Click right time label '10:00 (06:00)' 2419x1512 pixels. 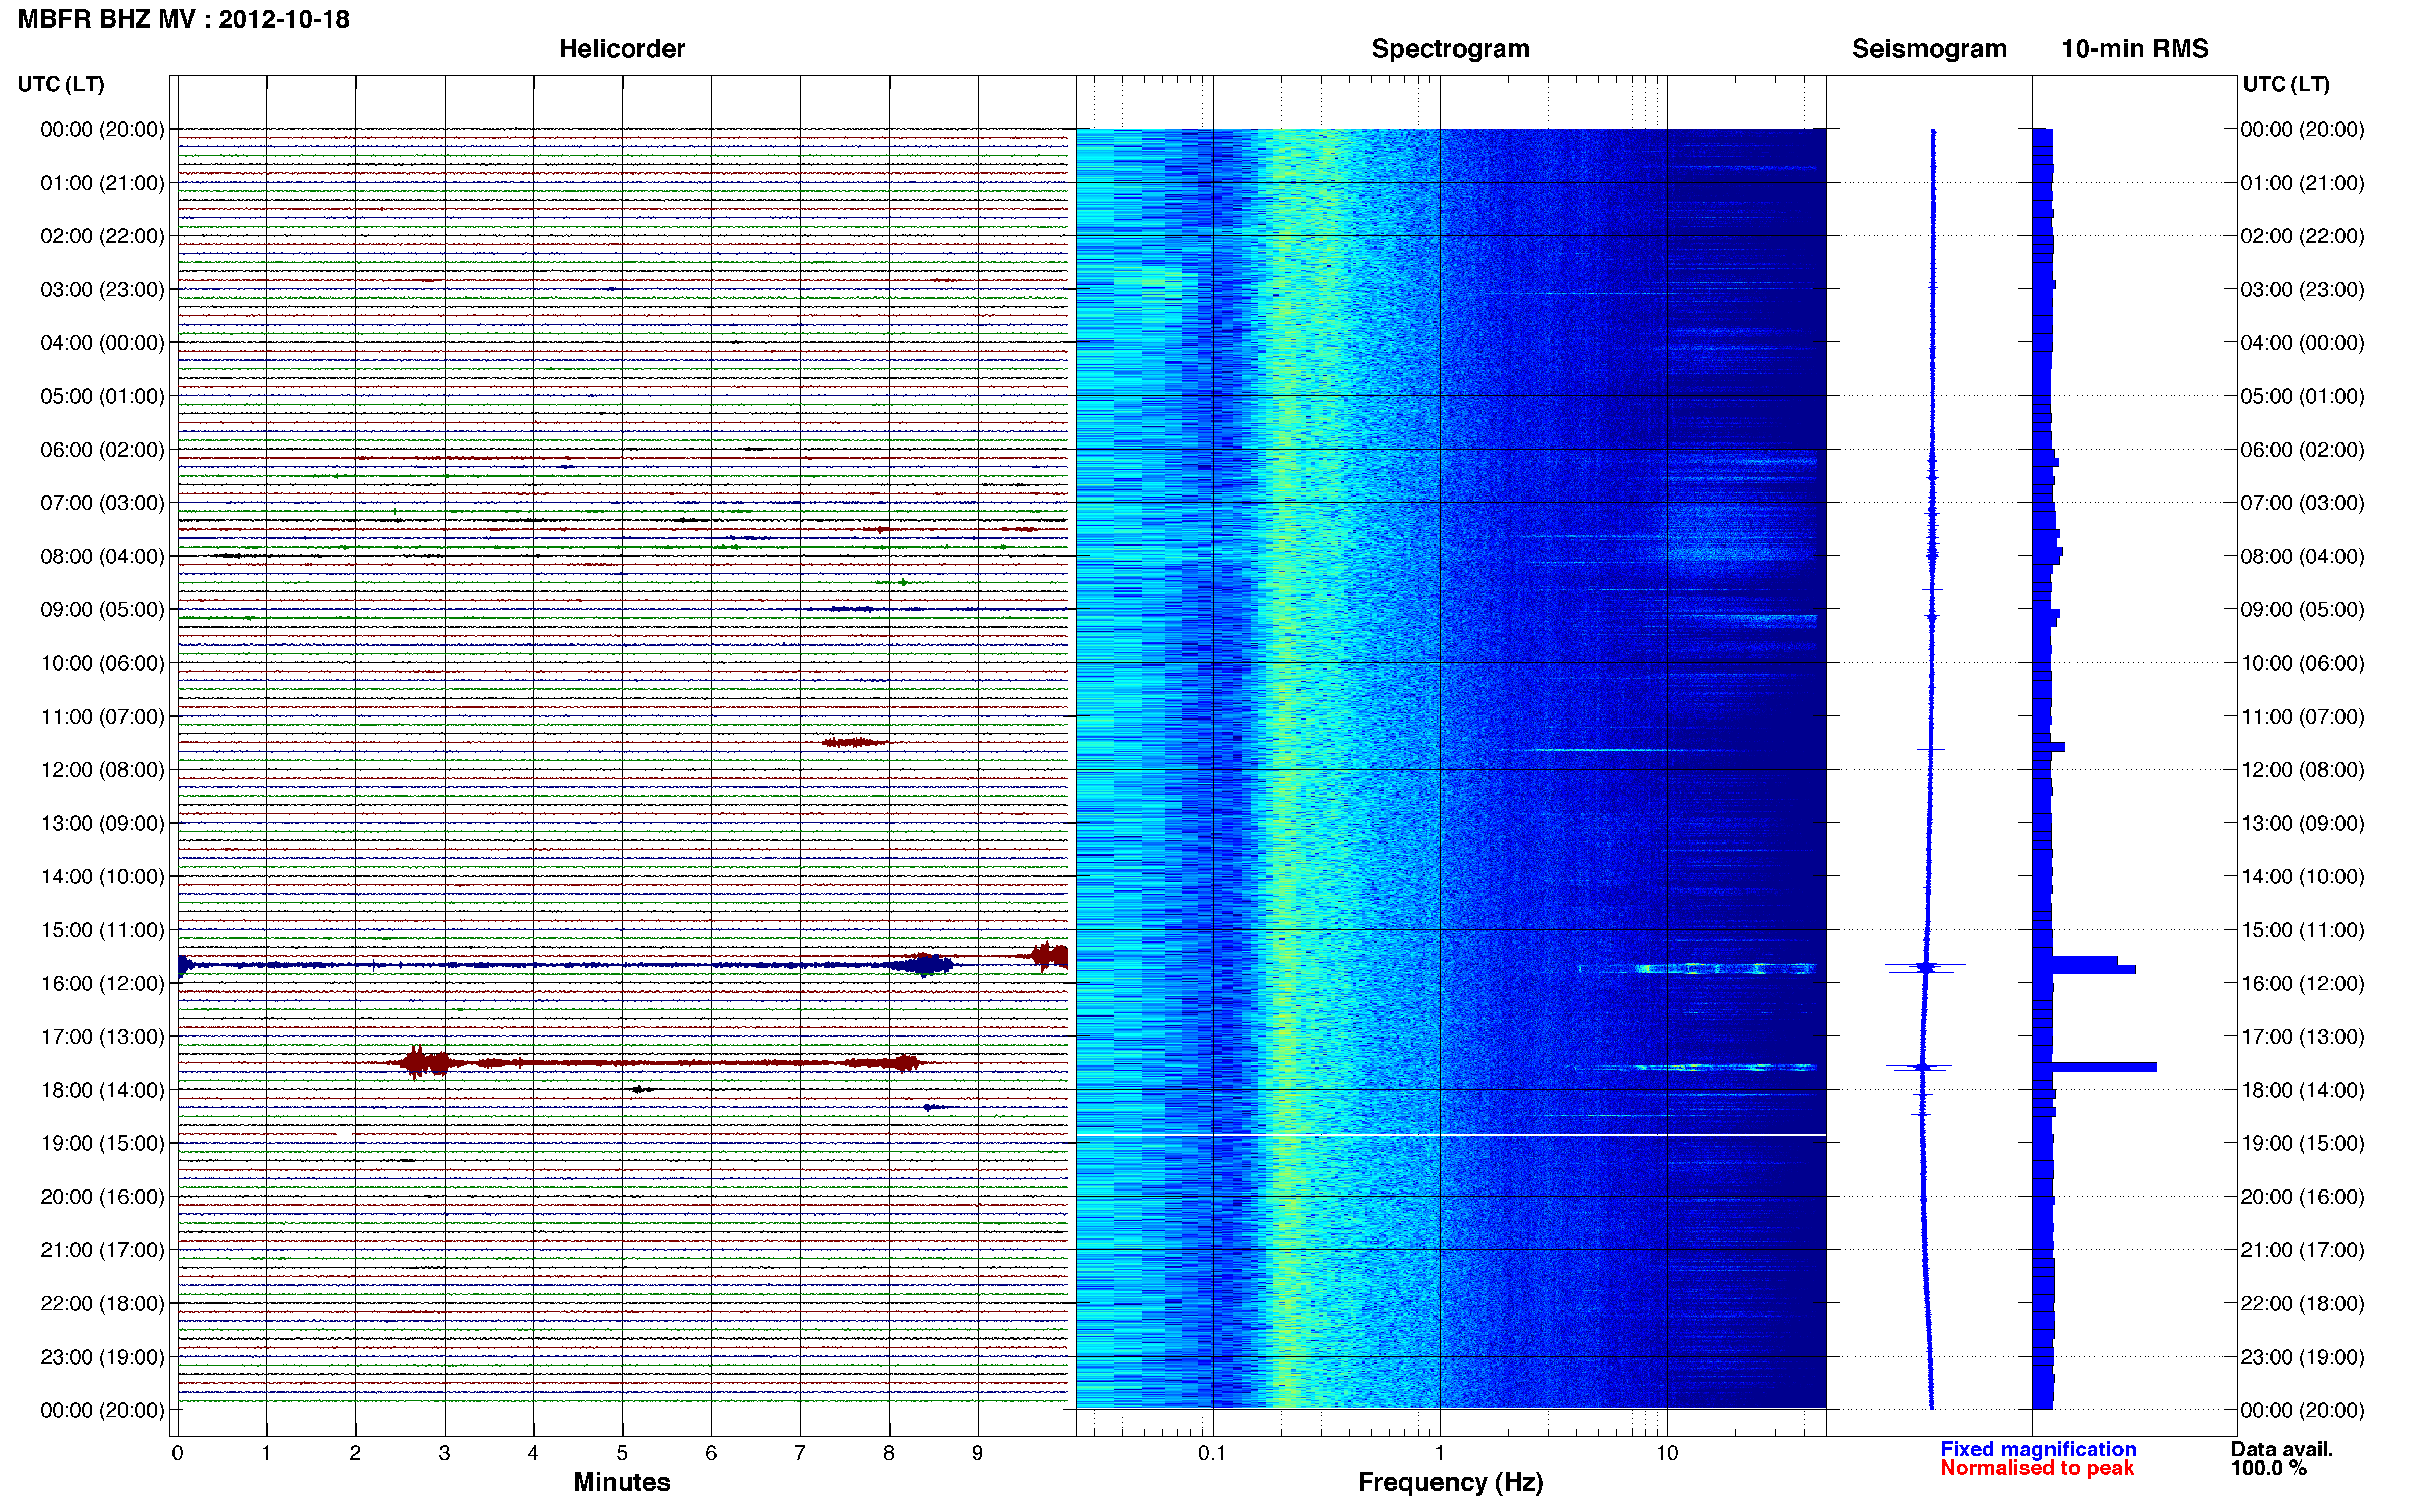click(2302, 663)
